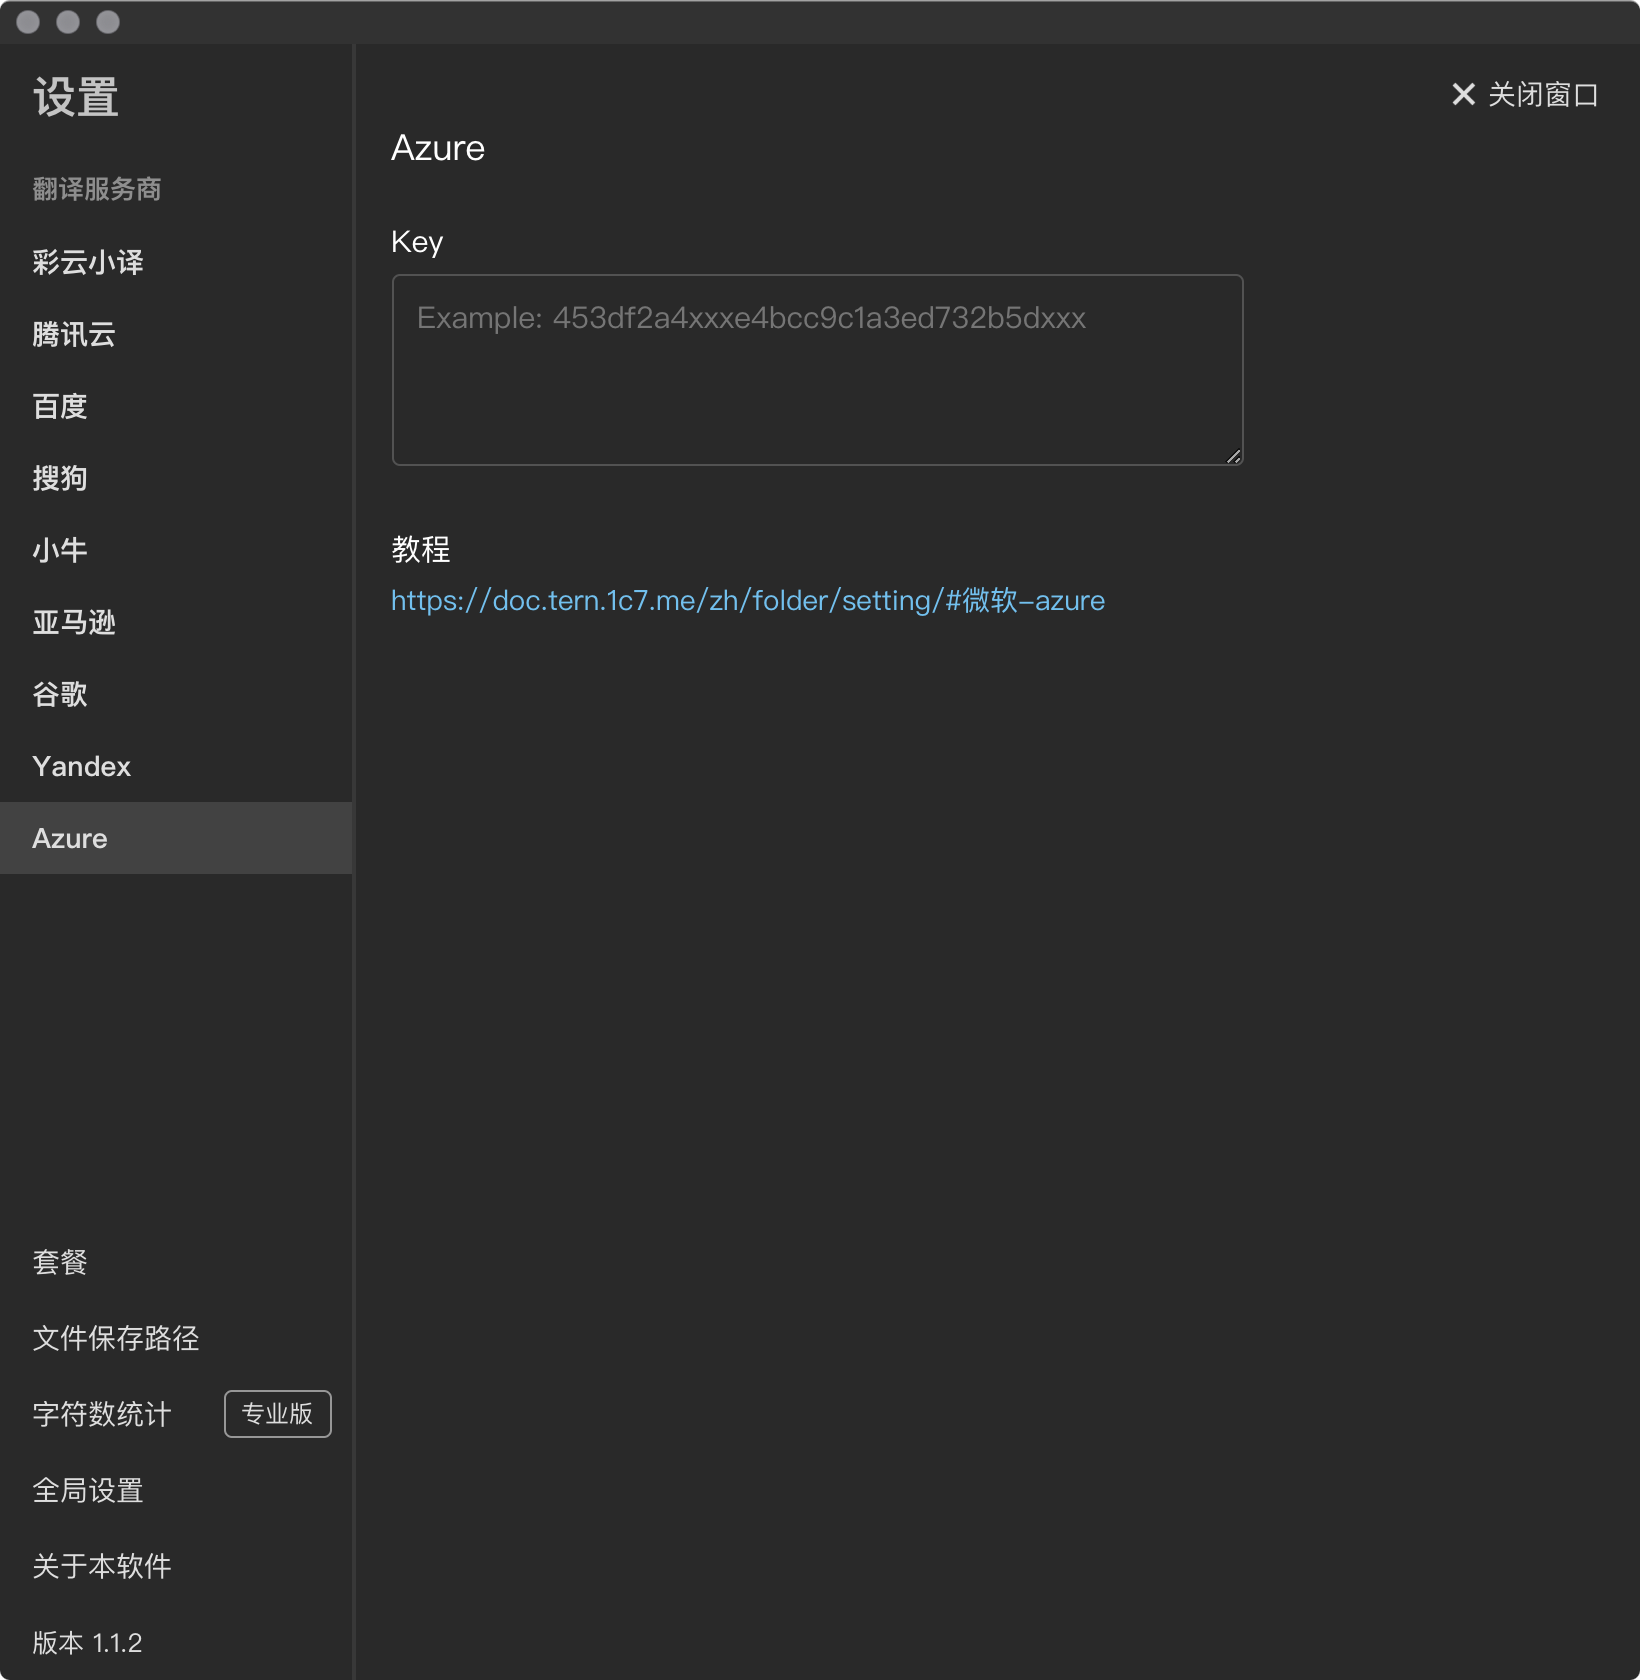1640x1680 pixels.
Task: Select 腾讯云 in the sidebar
Action: tap(74, 335)
